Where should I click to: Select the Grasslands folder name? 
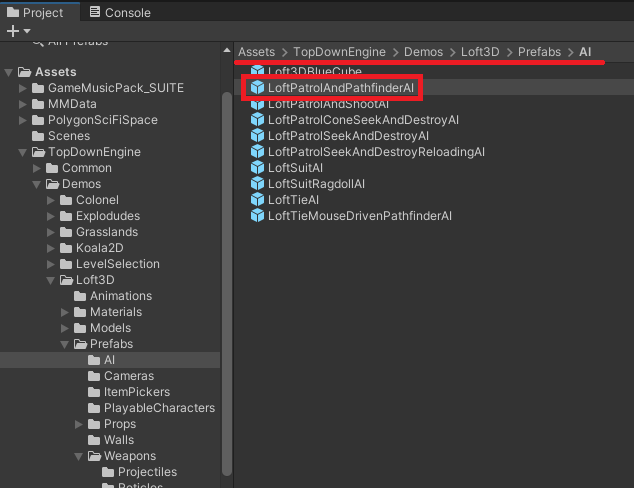coord(107,232)
